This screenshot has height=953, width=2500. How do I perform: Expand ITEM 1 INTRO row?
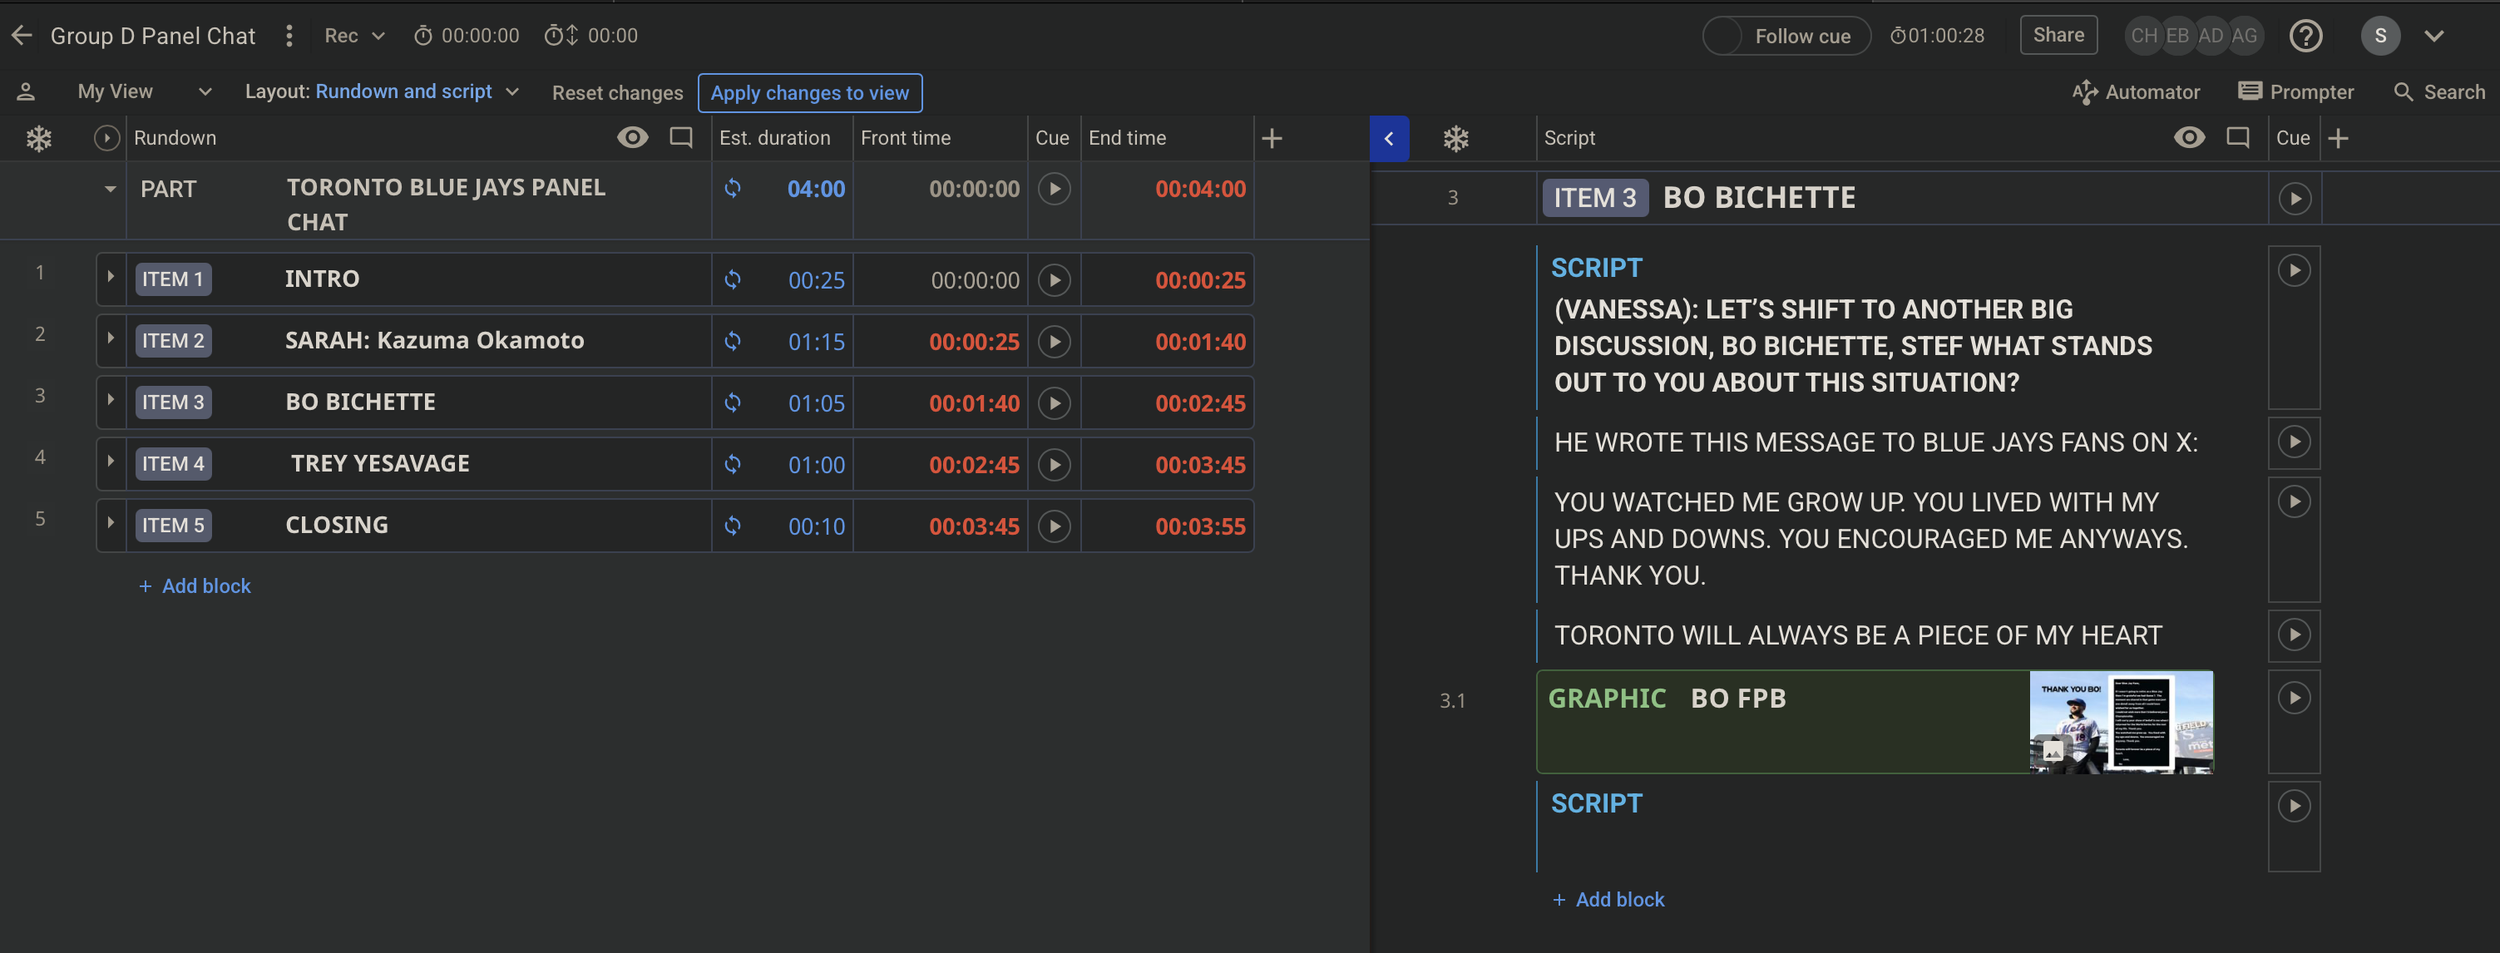coord(110,277)
